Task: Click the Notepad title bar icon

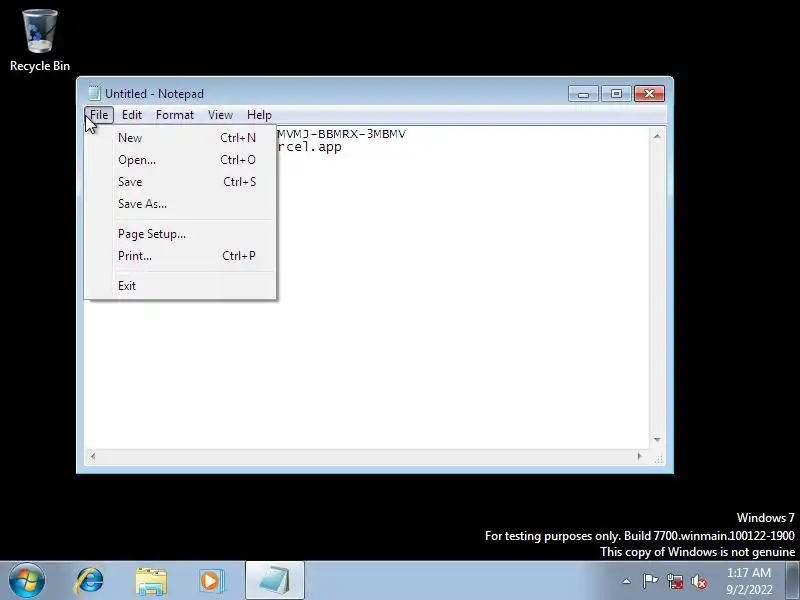Action: [x=94, y=93]
